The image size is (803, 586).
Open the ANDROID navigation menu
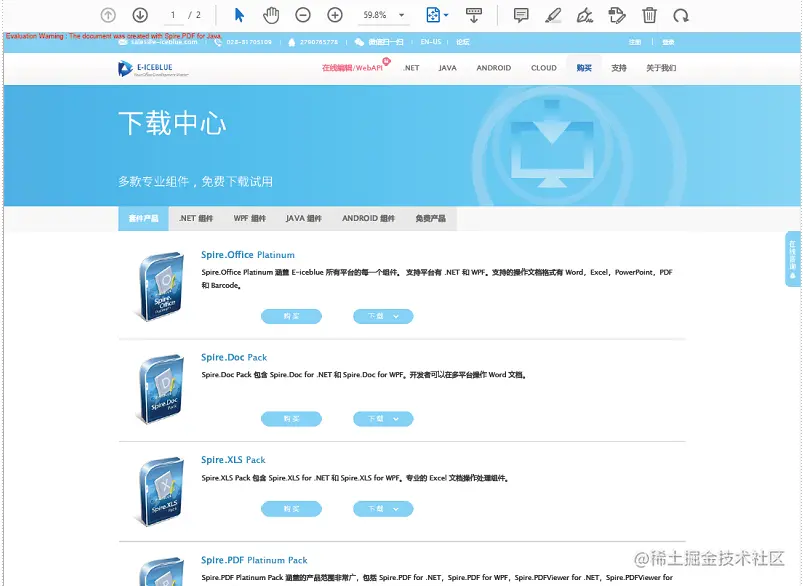[494, 68]
